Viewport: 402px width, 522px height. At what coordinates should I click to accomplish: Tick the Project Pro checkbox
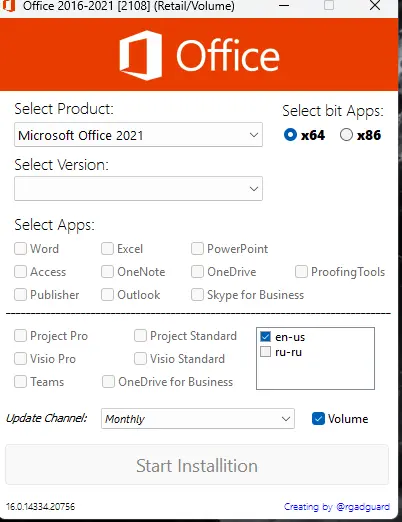pos(20,335)
